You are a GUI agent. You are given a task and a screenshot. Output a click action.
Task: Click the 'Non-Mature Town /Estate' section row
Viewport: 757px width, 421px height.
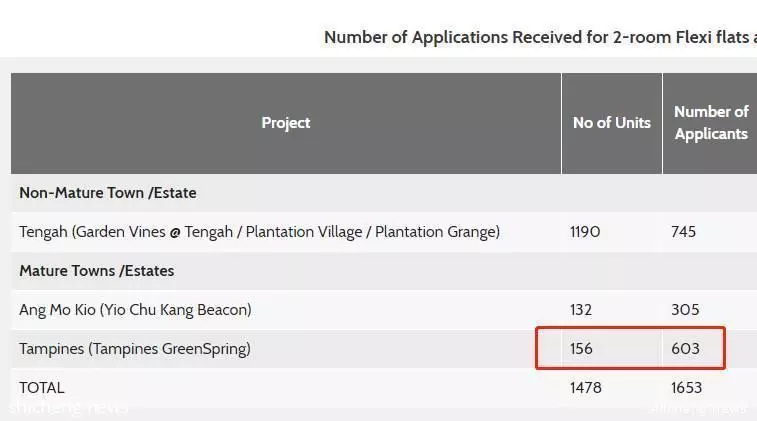click(384, 193)
